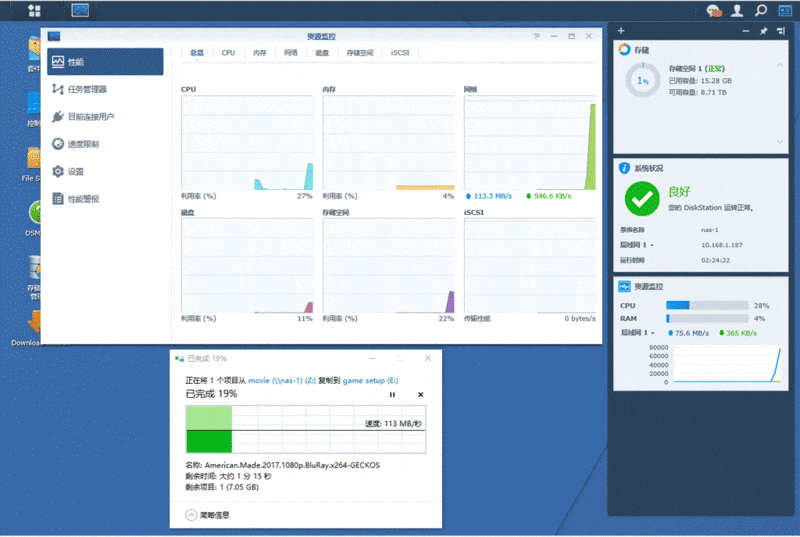Open the user account options icon
This screenshot has width=800, height=537.
[x=737, y=11]
